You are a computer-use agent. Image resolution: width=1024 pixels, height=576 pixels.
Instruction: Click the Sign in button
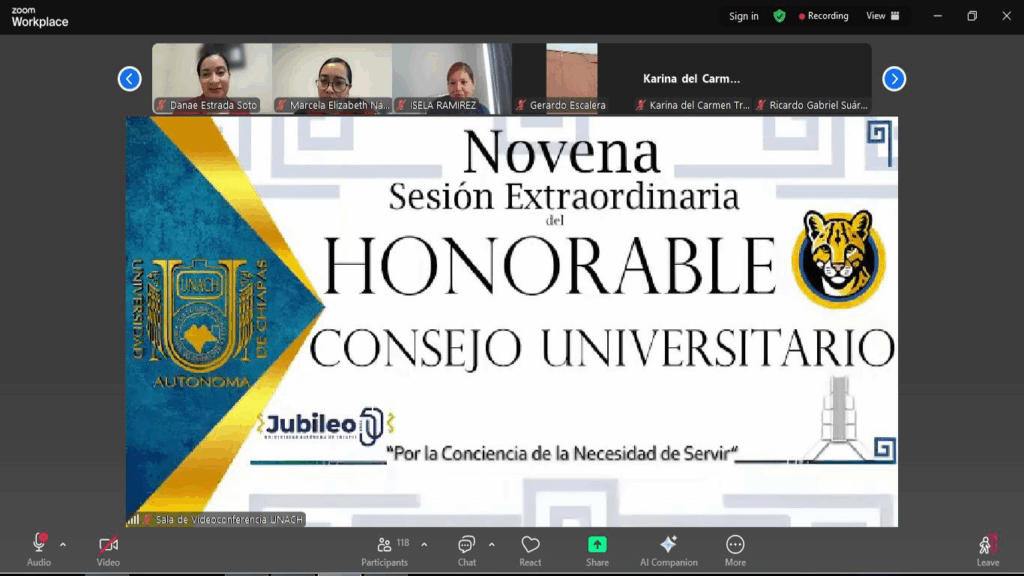[743, 16]
